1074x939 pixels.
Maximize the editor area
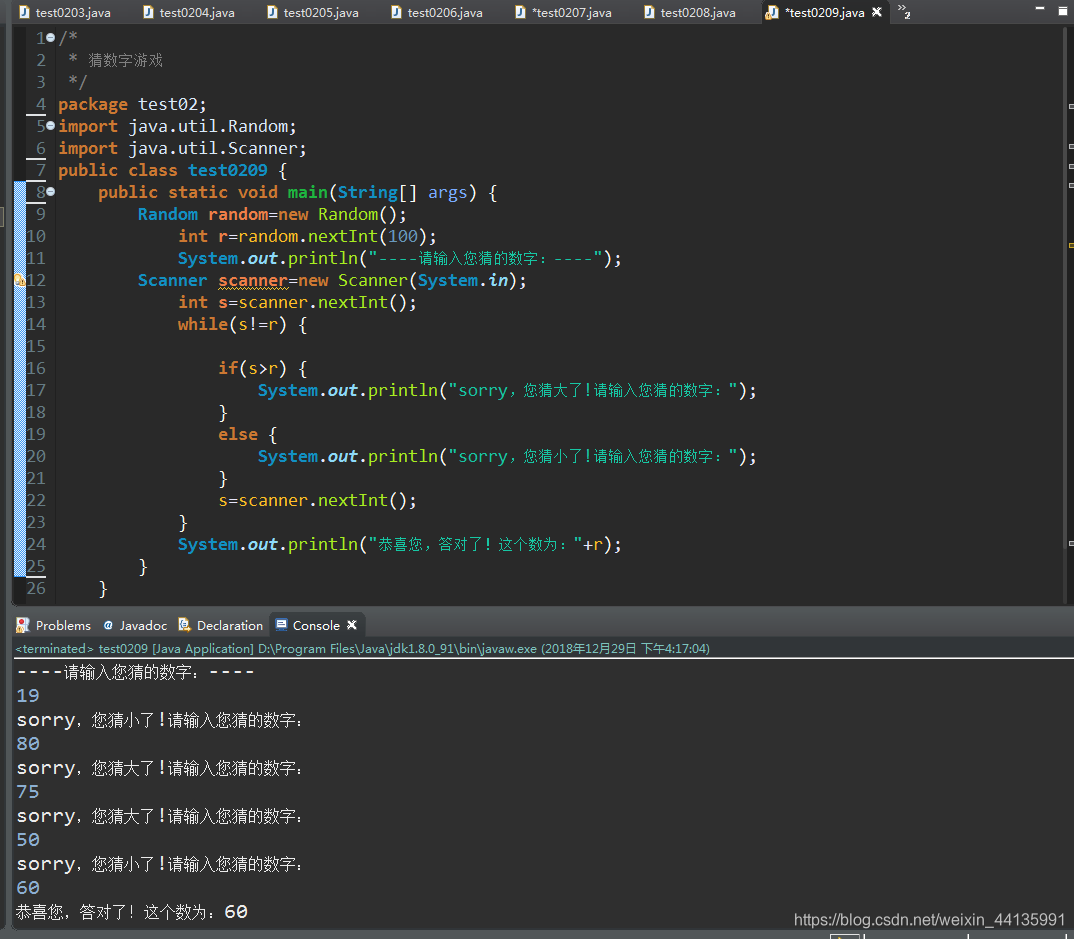pyautogui.click(x=1063, y=11)
